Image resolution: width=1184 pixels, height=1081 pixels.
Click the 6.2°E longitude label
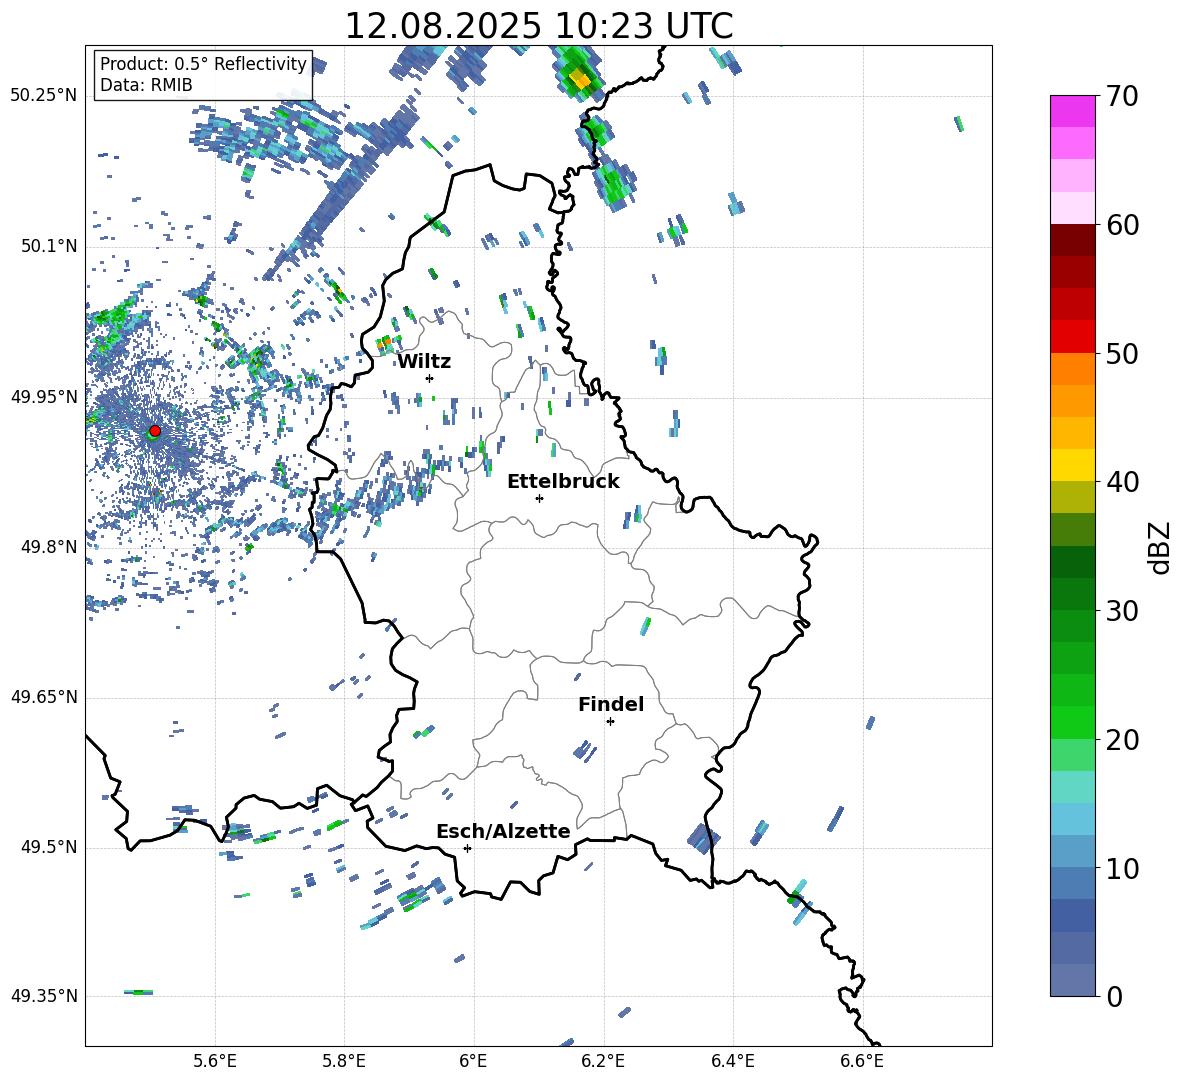point(603,1061)
